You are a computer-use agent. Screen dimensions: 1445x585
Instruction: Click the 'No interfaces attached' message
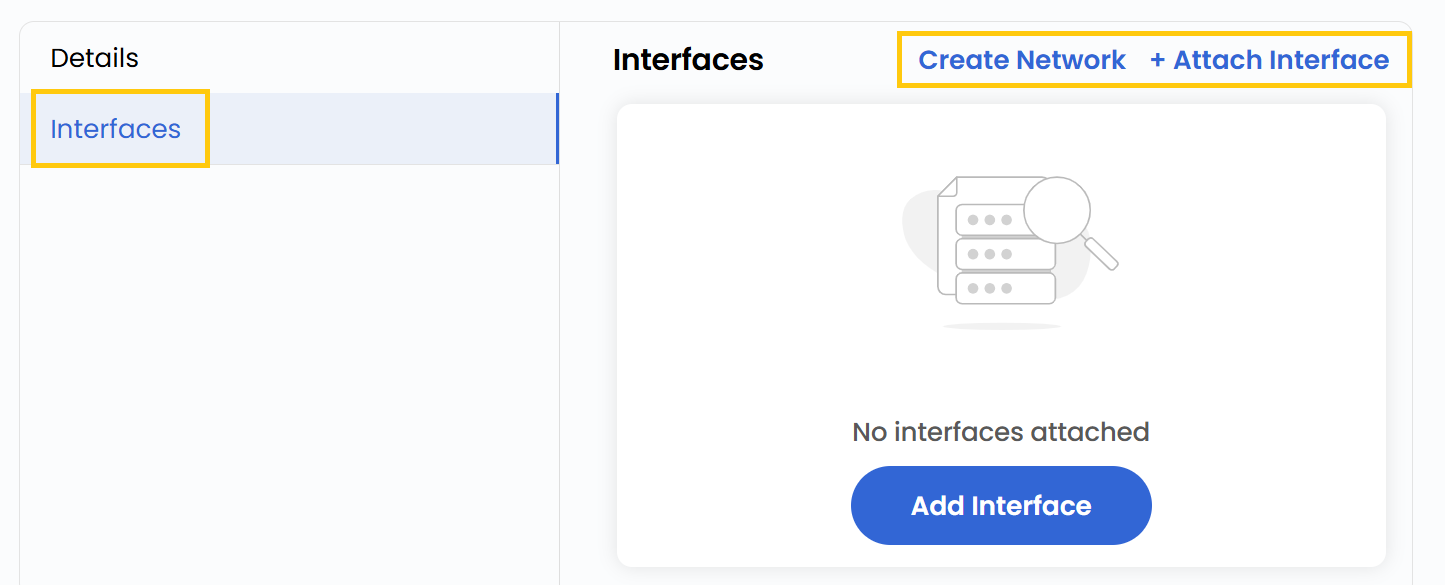tap(1000, 431)
